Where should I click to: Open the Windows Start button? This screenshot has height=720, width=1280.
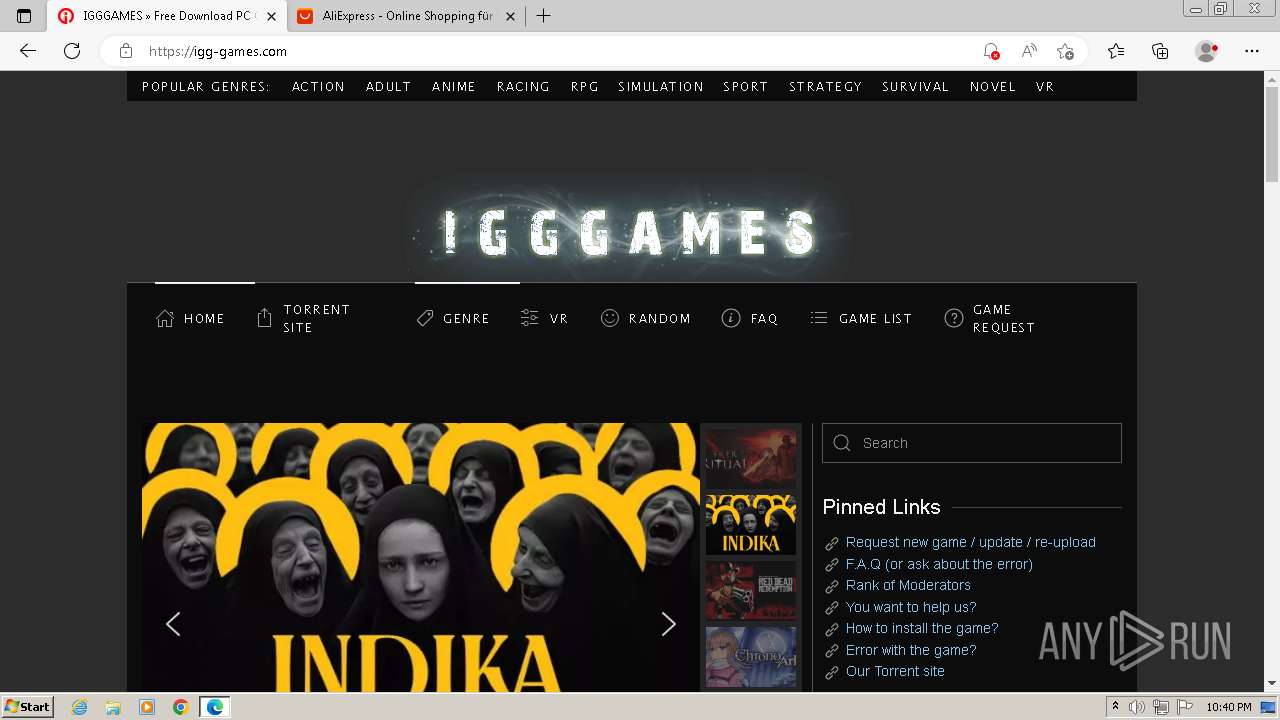27,706
